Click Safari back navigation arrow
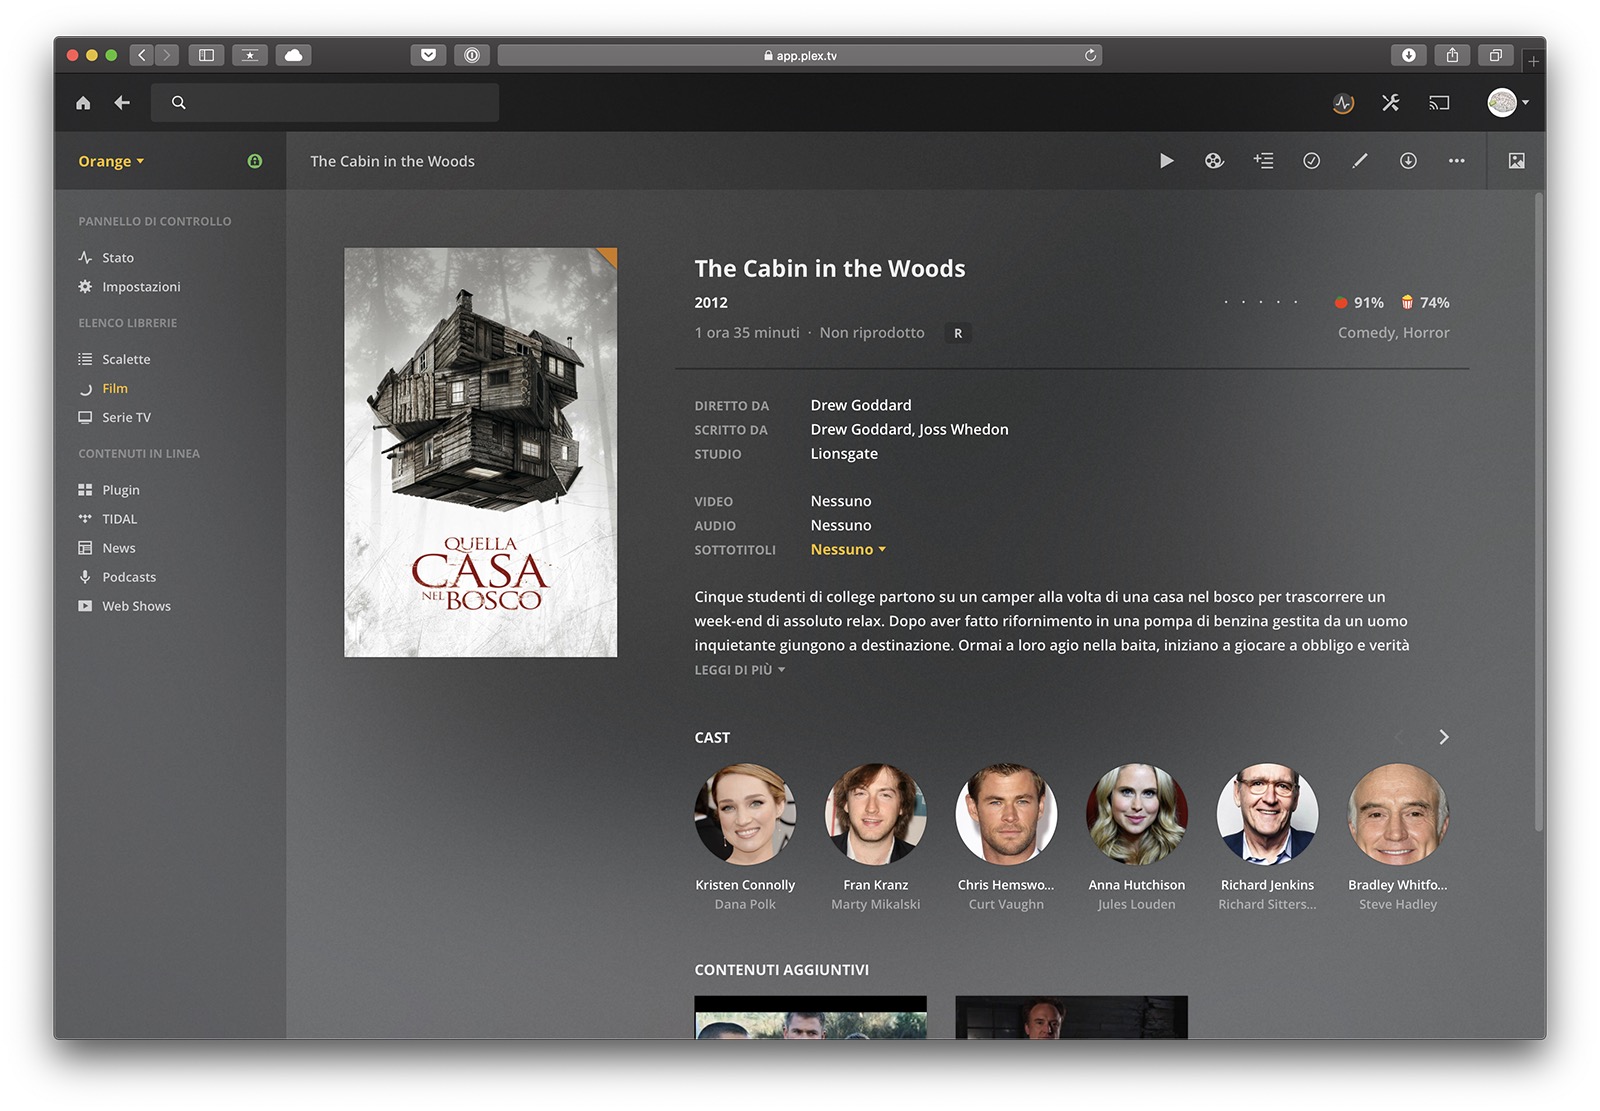This screenshot has width=1600, height=1111. coord(142,55)
